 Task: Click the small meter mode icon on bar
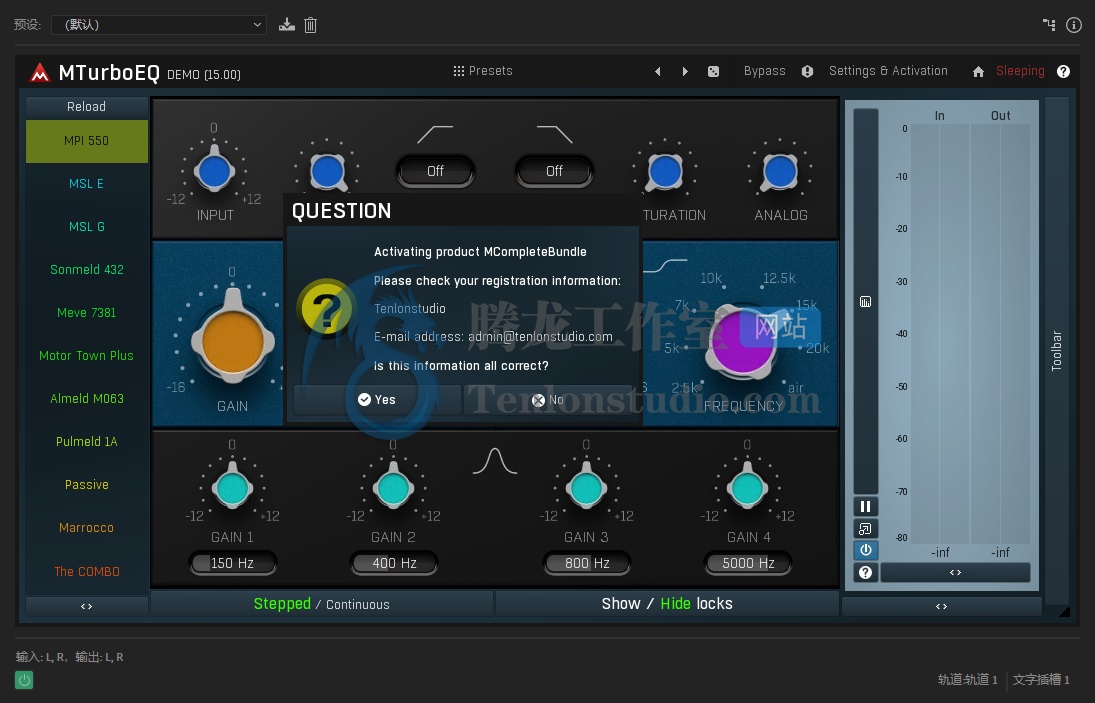pyautogui.click(x=865, y=302)
